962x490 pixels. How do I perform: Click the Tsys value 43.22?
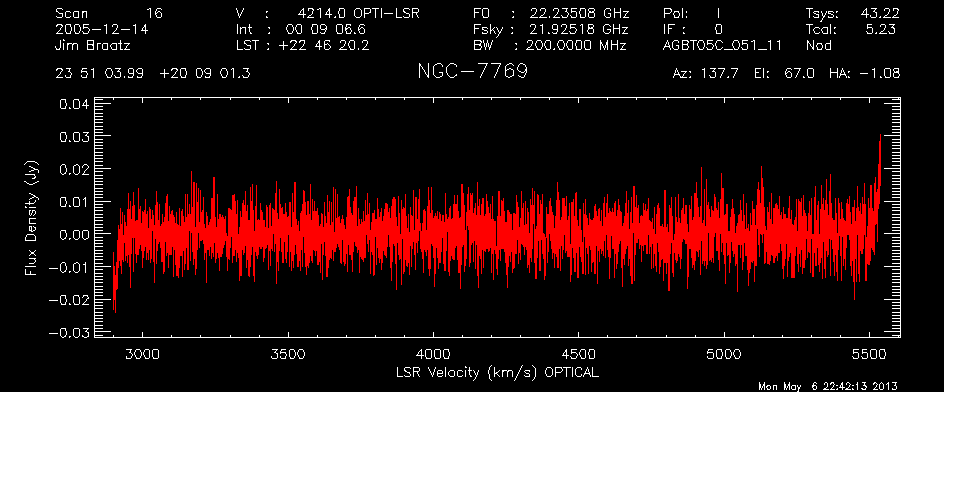coord(882,13)
